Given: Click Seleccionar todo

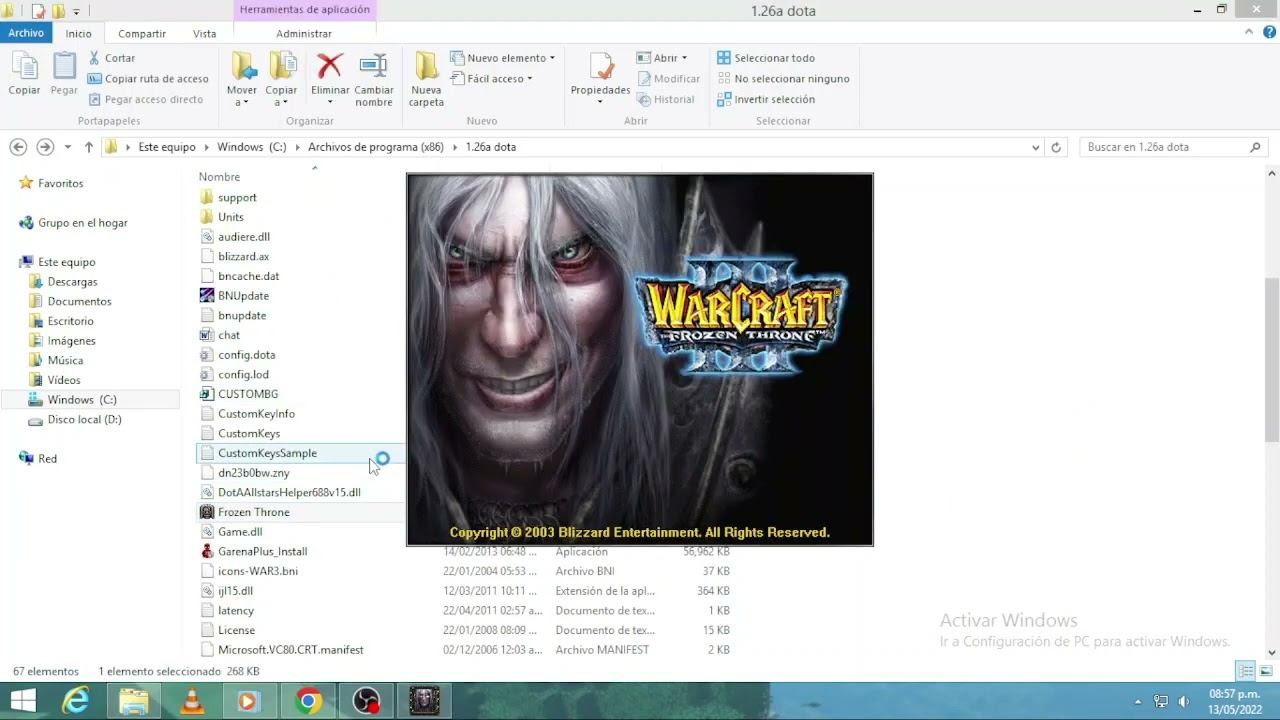Looking at the screenshot, I should click(766, 58).
